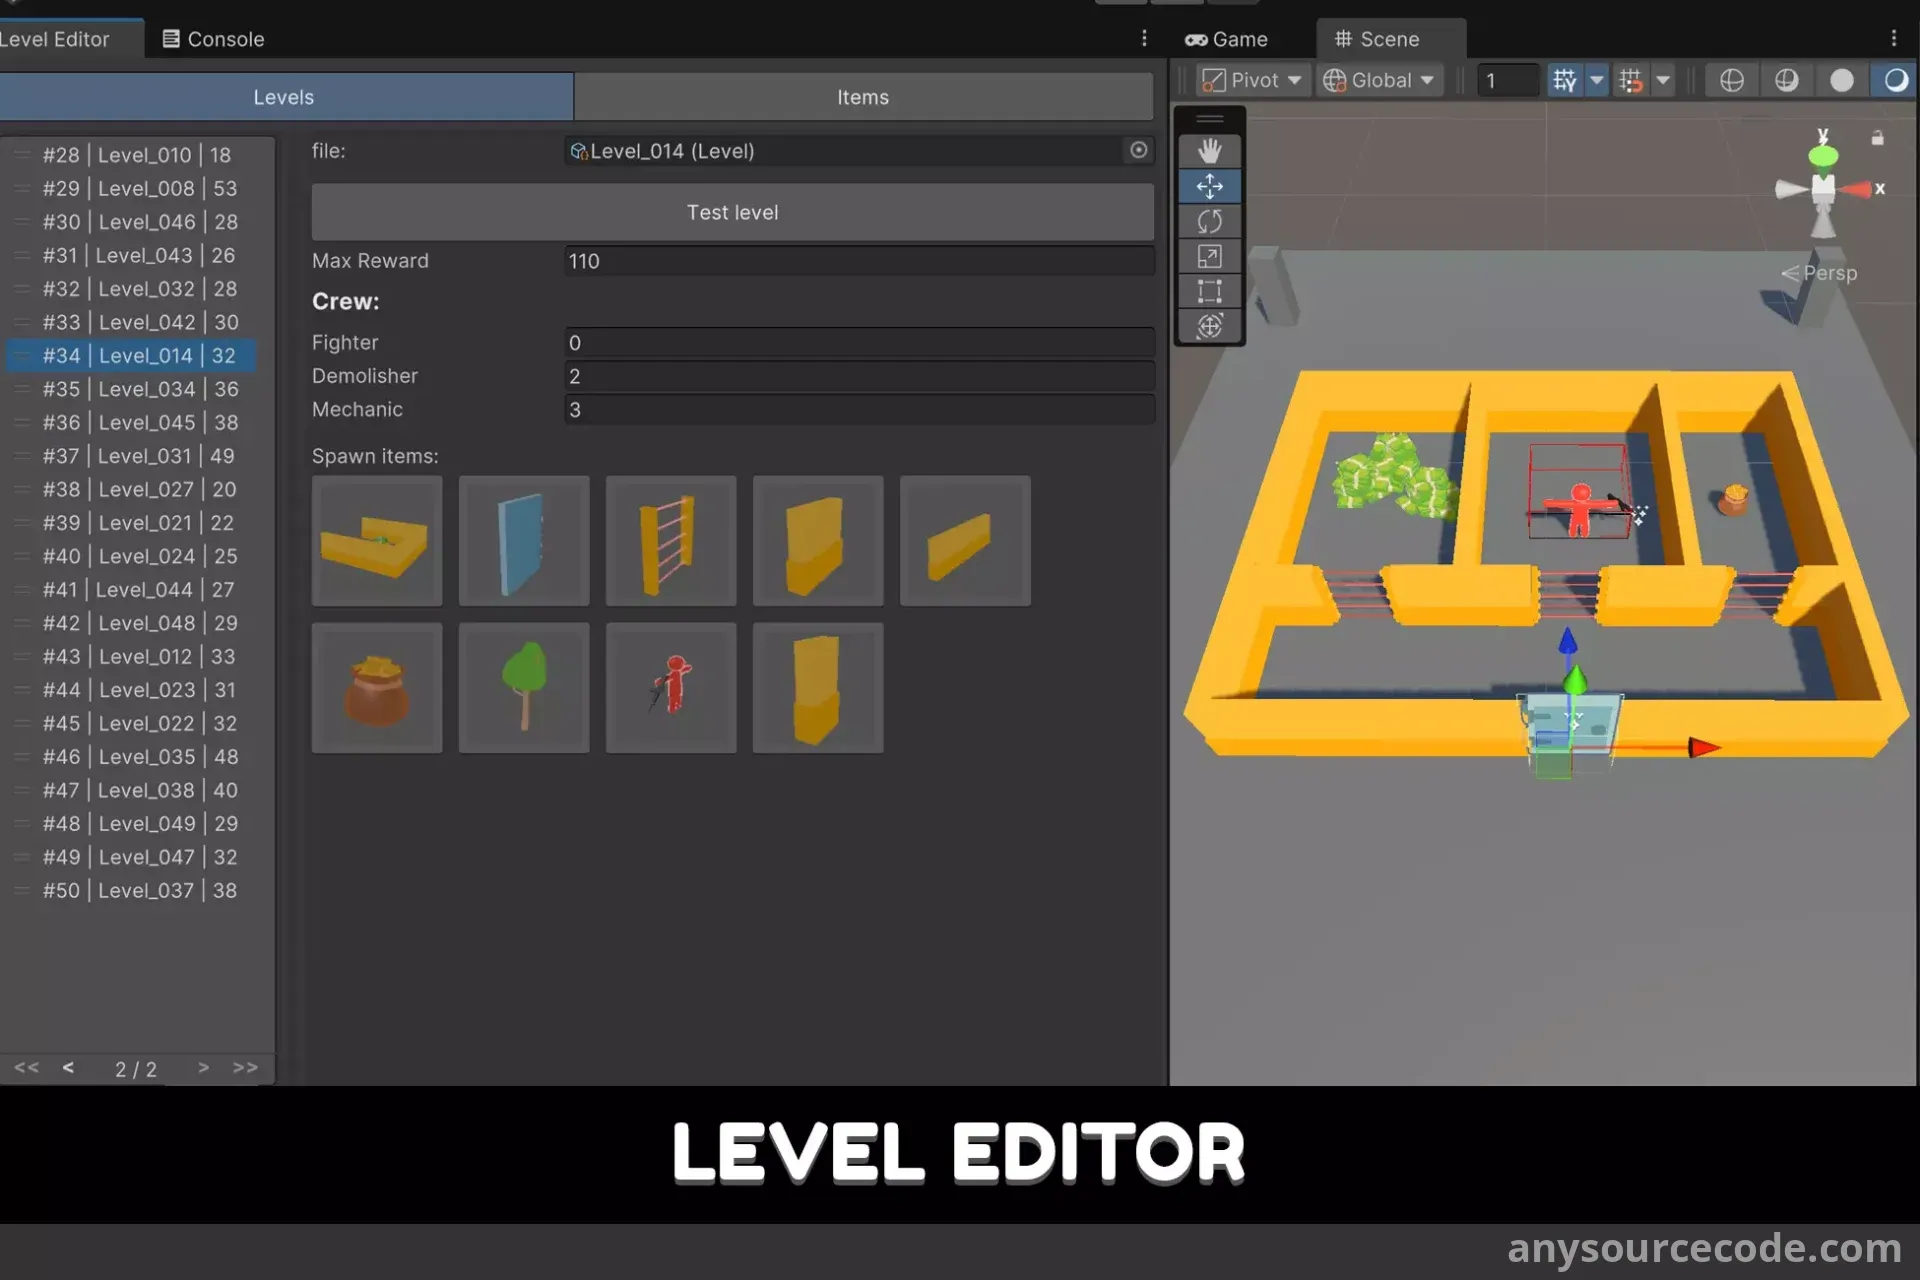
Task: Click the Test level button
Action: (x=732, y=212)
